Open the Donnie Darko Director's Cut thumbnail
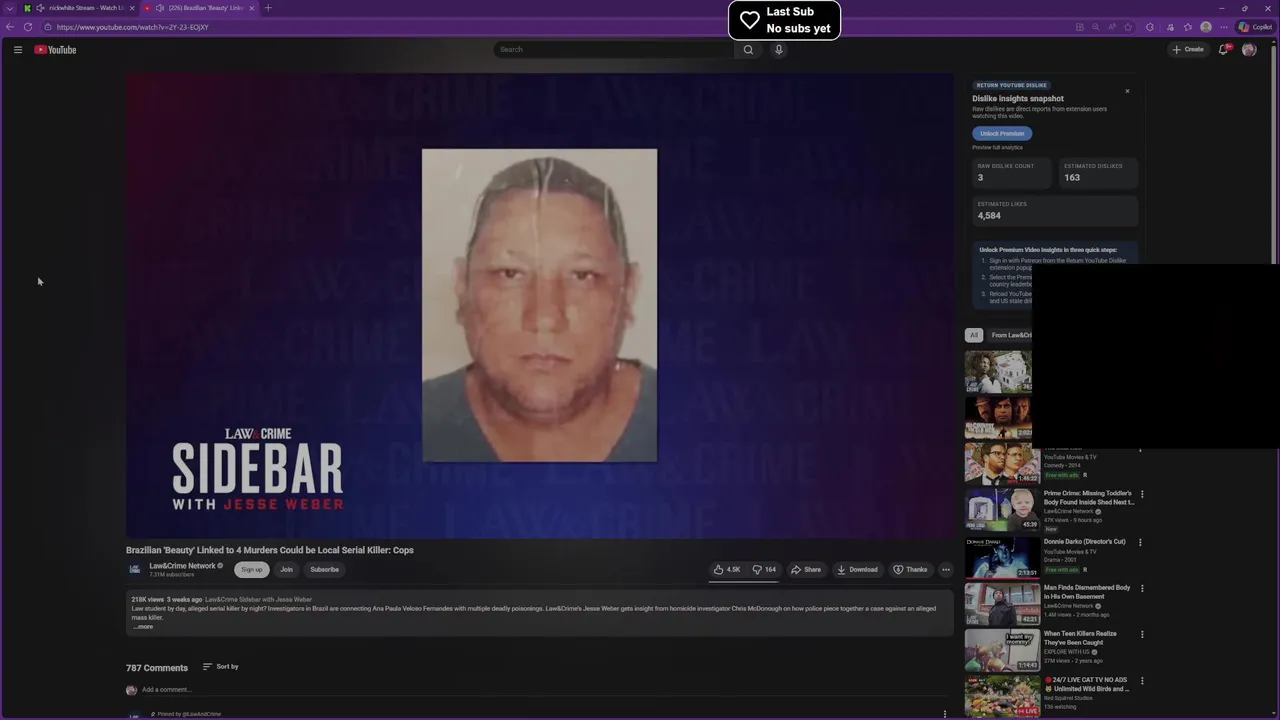1280x720 pixels. coord(1002,557)
